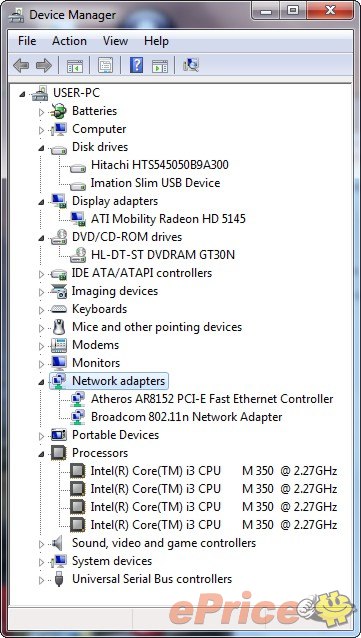
Task: Expand Universal Serial Bus controllers
Action: 41,580
